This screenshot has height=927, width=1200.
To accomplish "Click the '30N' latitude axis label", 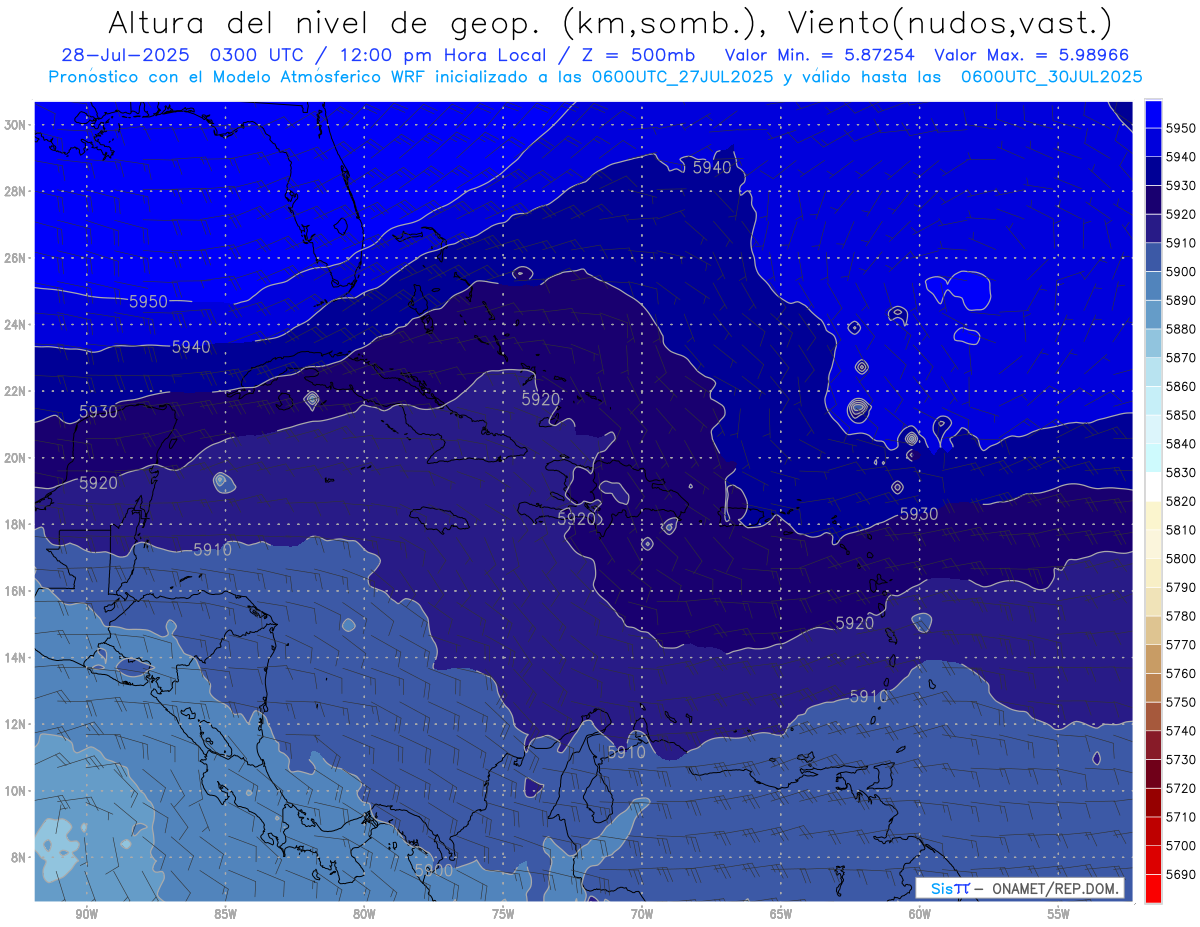I will click(x=16, y=125).
